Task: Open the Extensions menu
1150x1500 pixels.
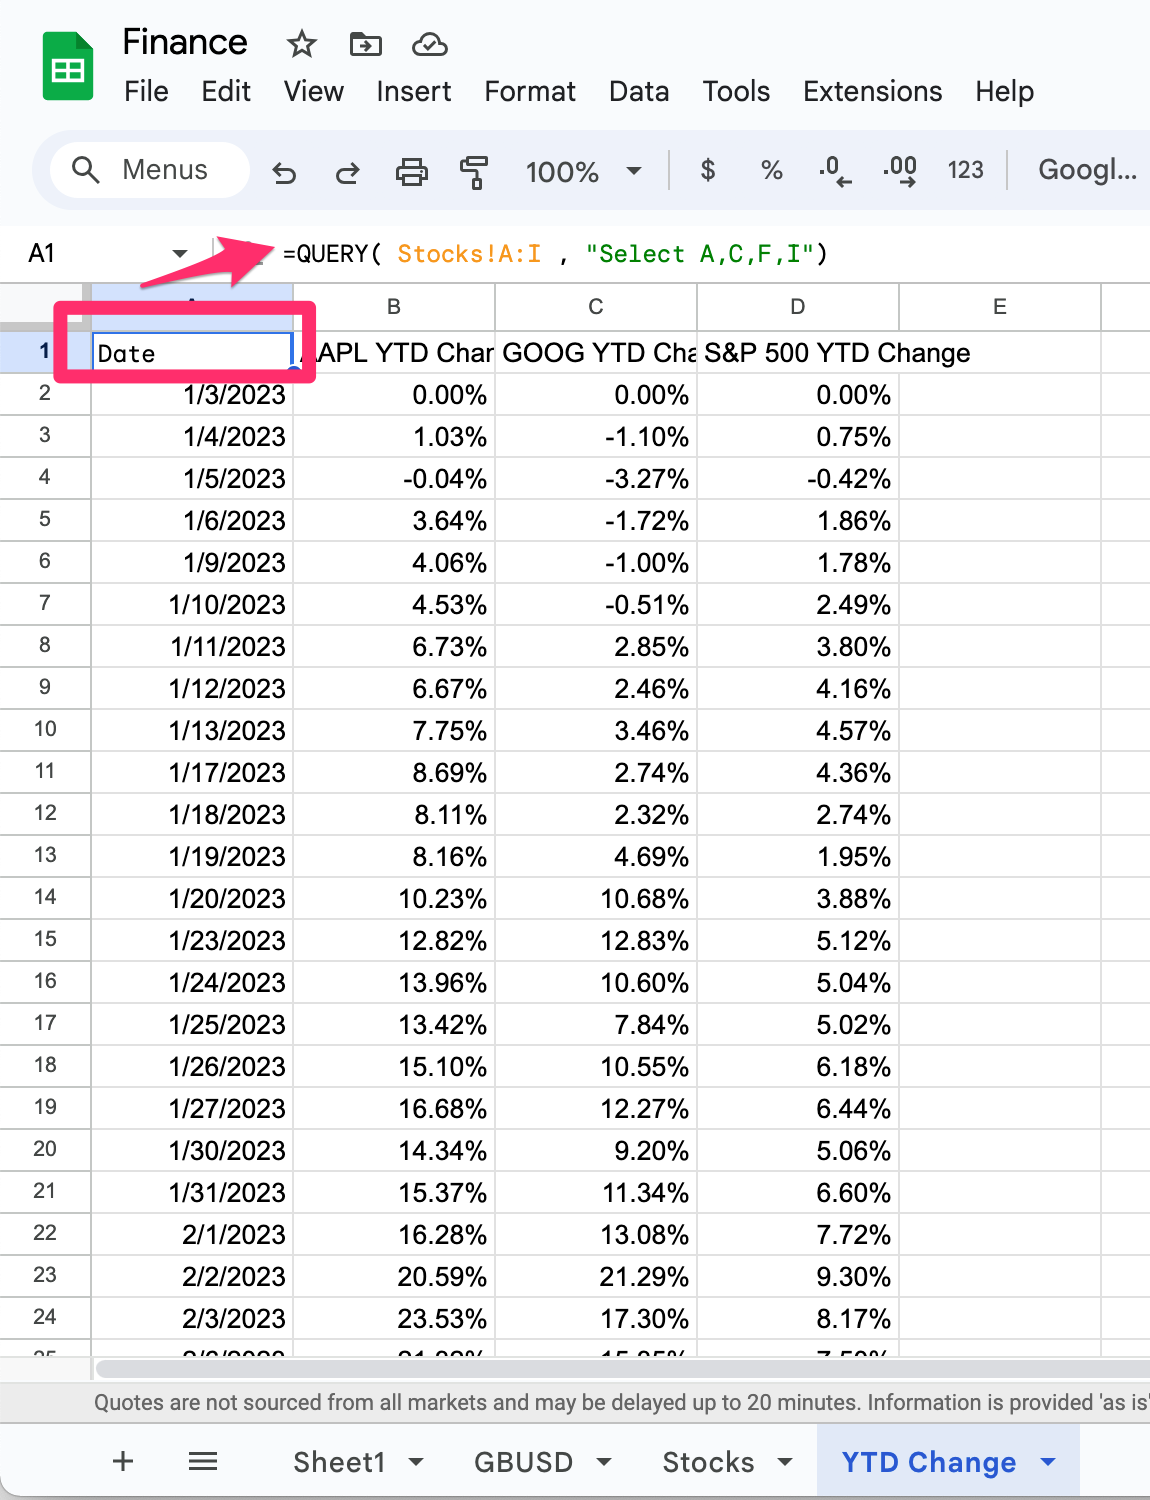Action: tap(872, 91)
